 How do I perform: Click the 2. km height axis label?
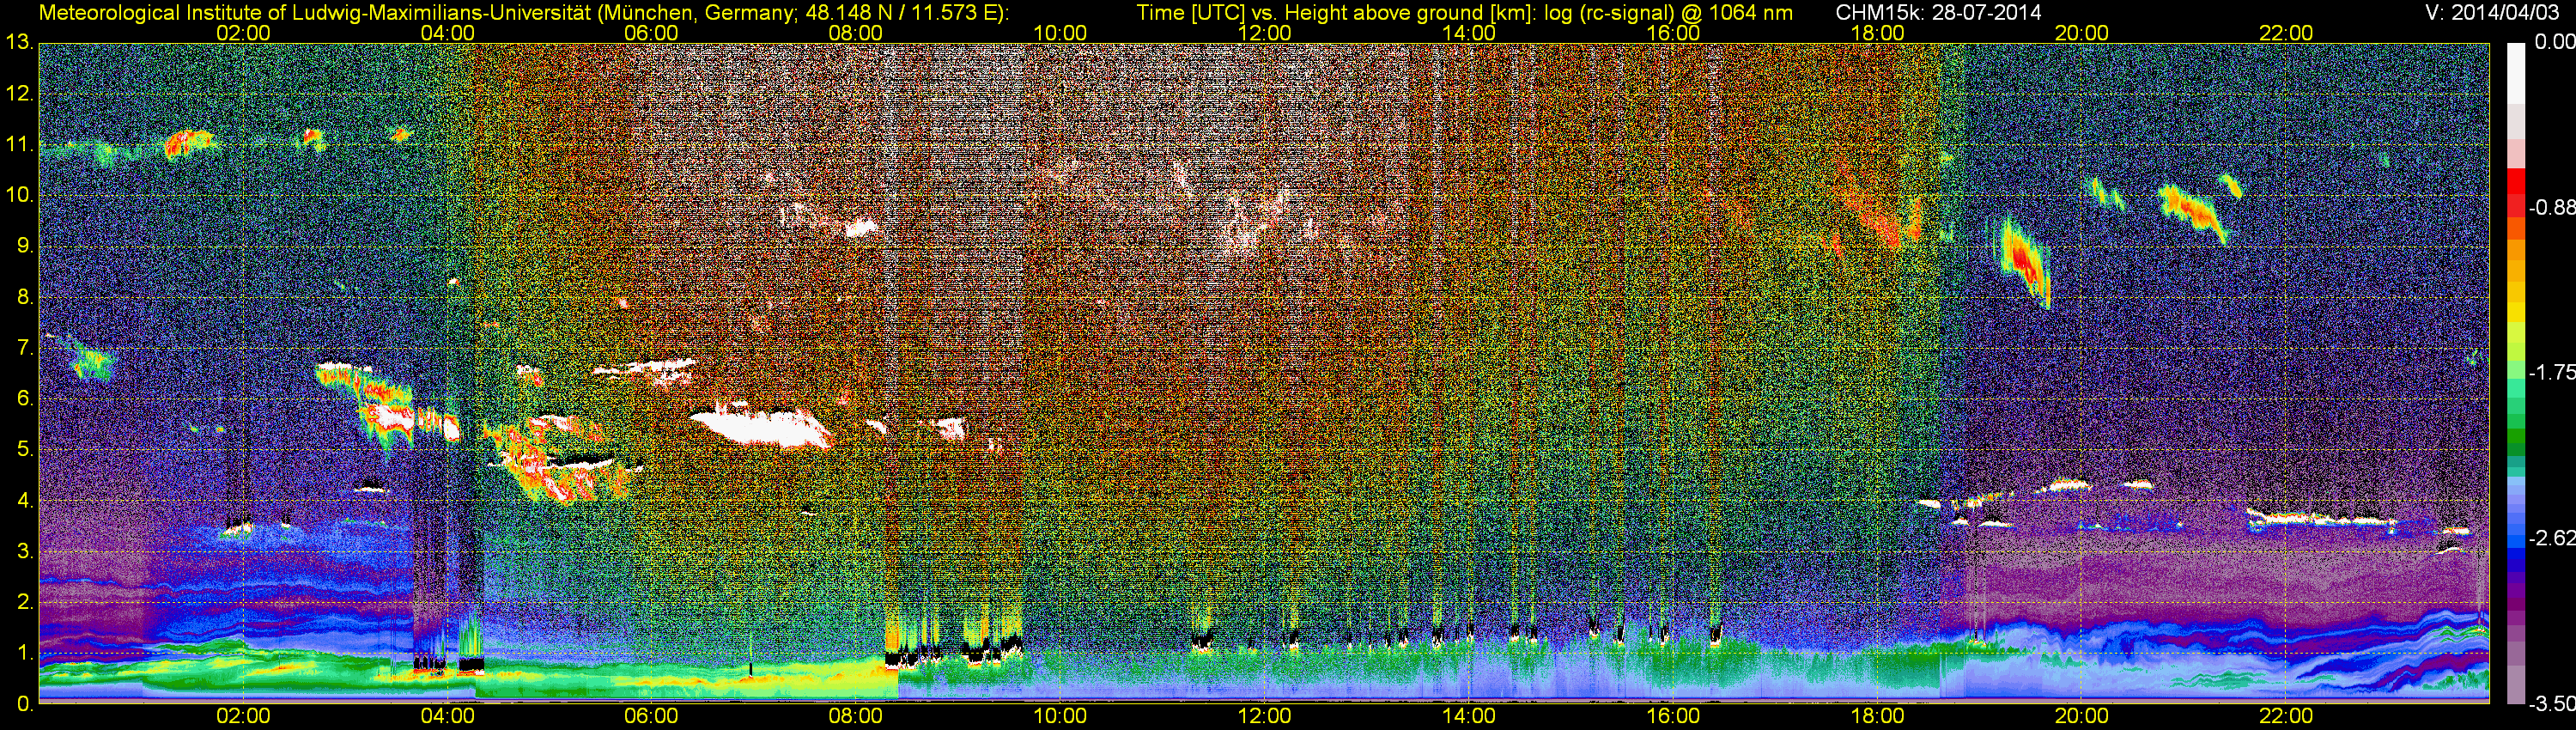coord(25,603)
